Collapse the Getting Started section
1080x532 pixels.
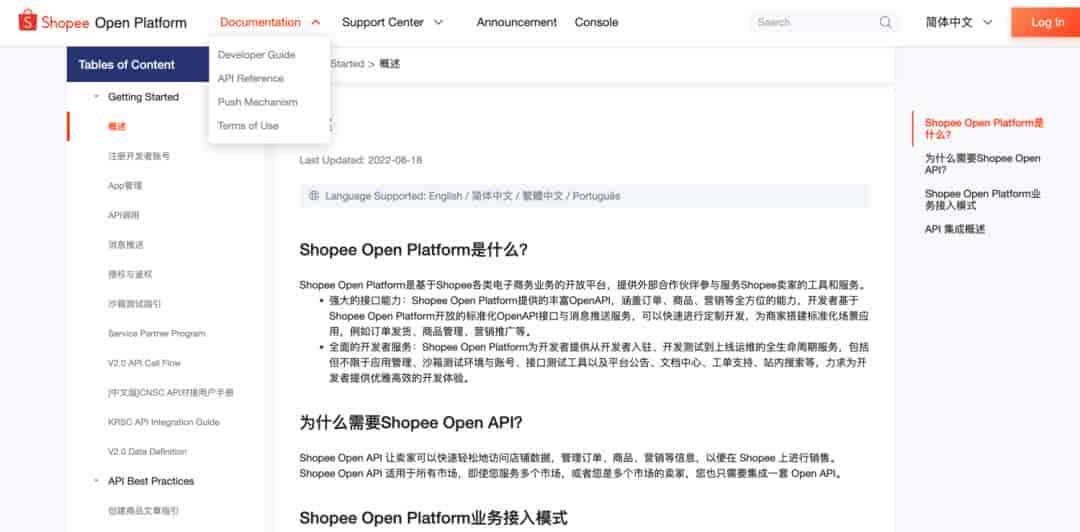tap(96, 96)
